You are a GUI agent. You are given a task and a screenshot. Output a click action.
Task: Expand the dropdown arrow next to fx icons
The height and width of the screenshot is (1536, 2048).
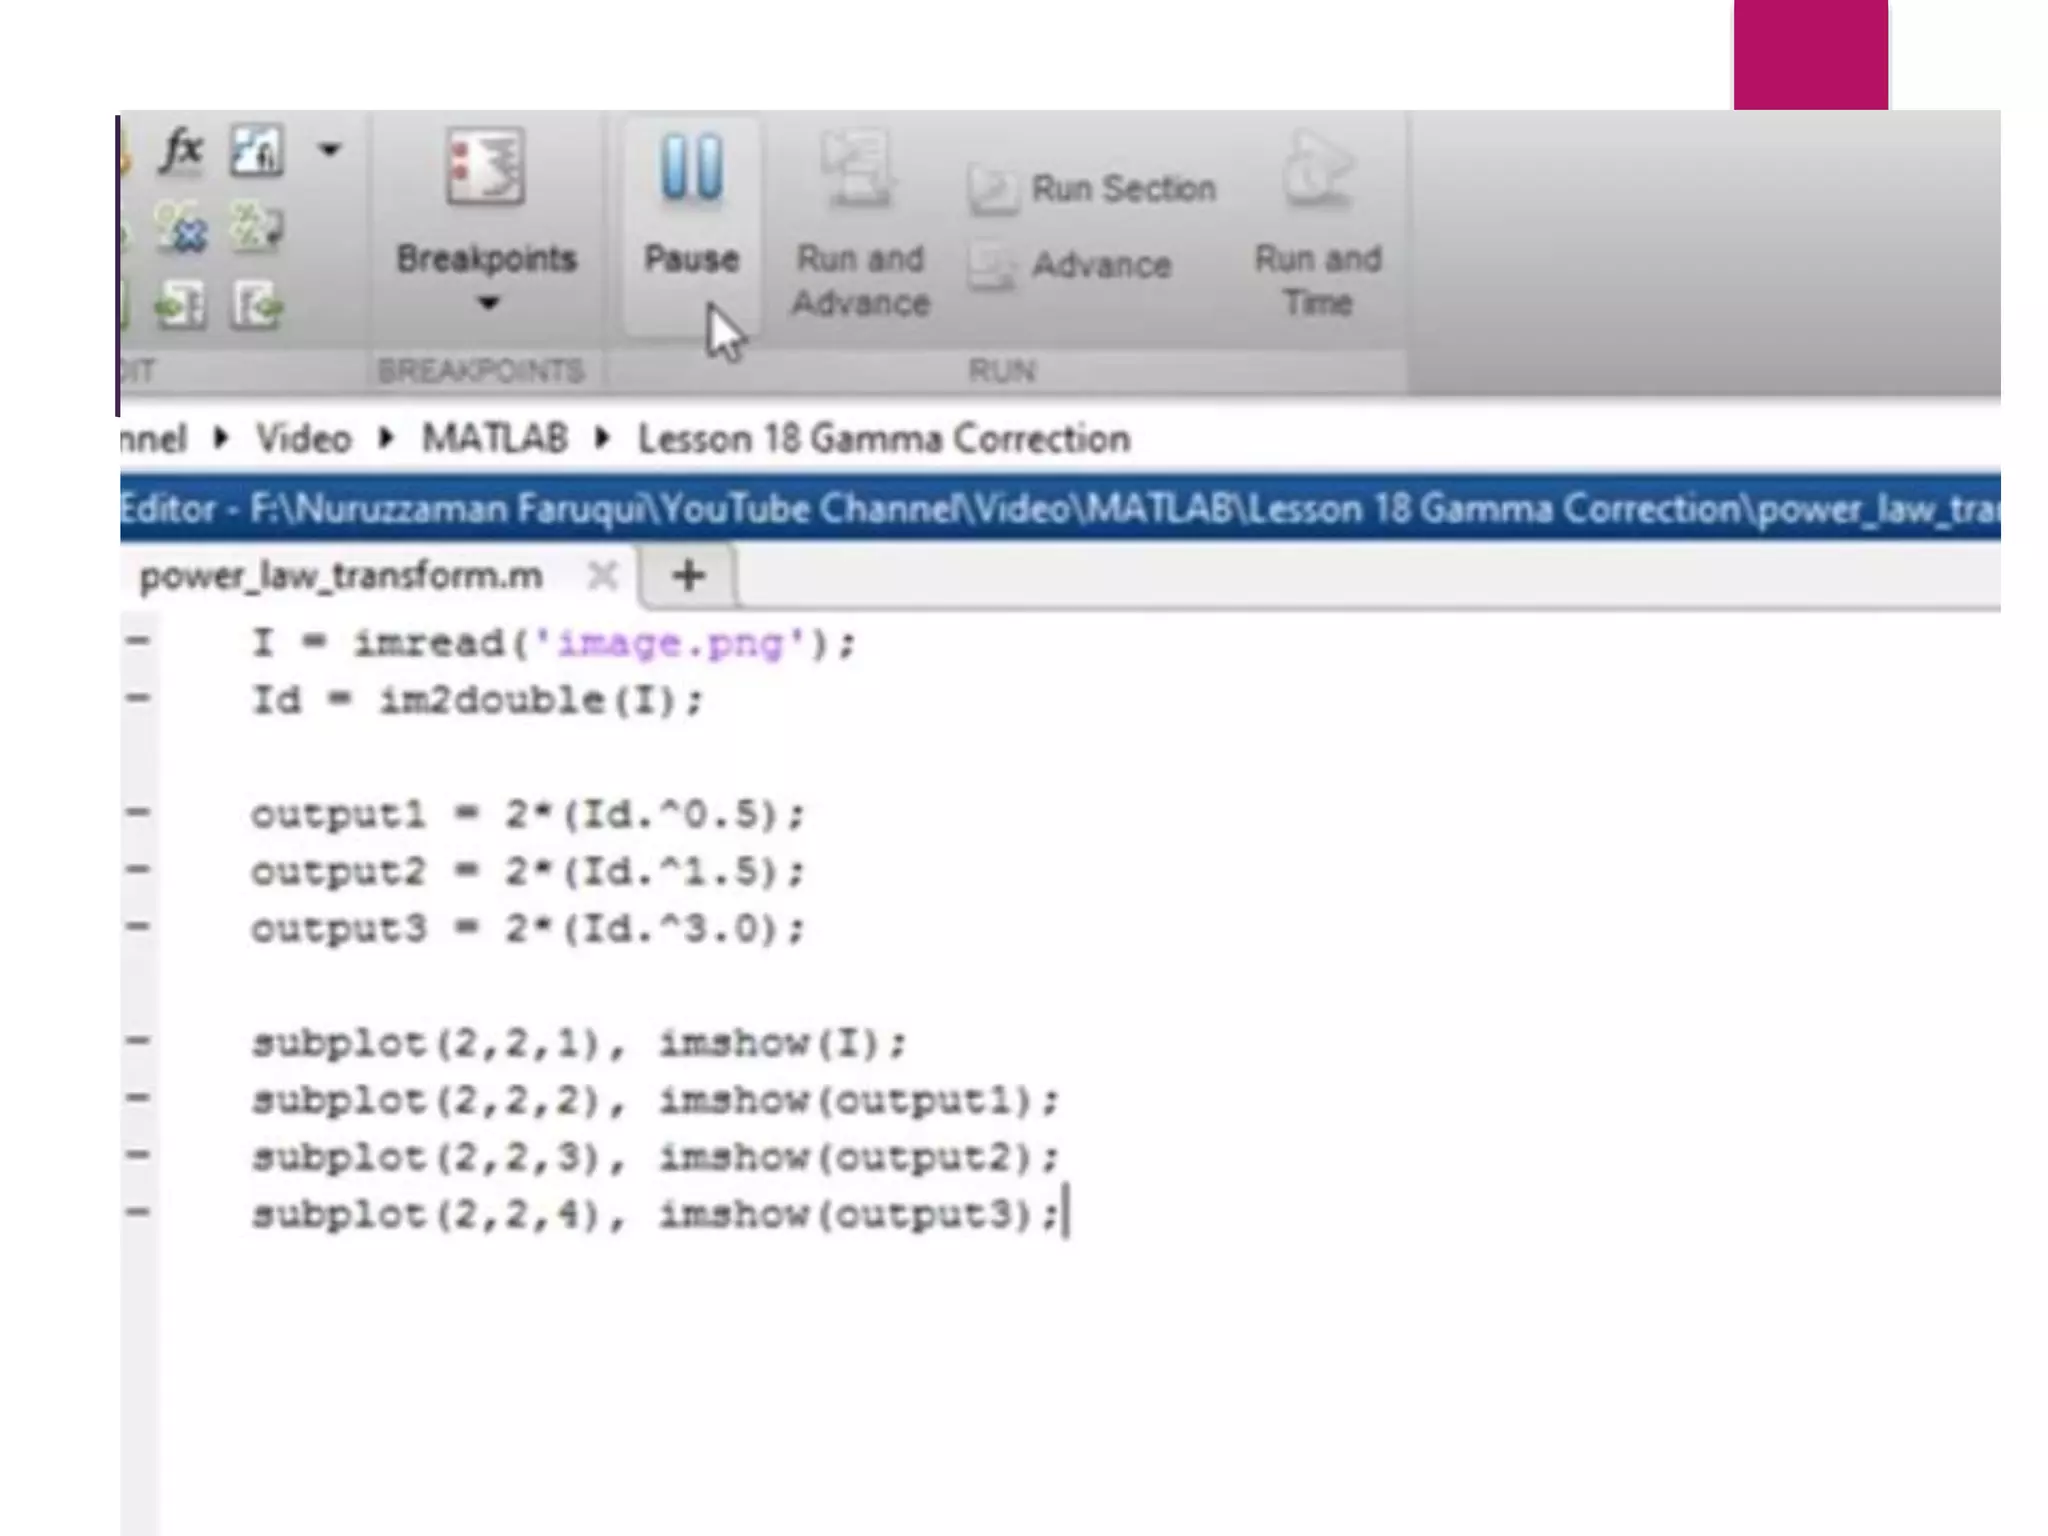(329, 151)
